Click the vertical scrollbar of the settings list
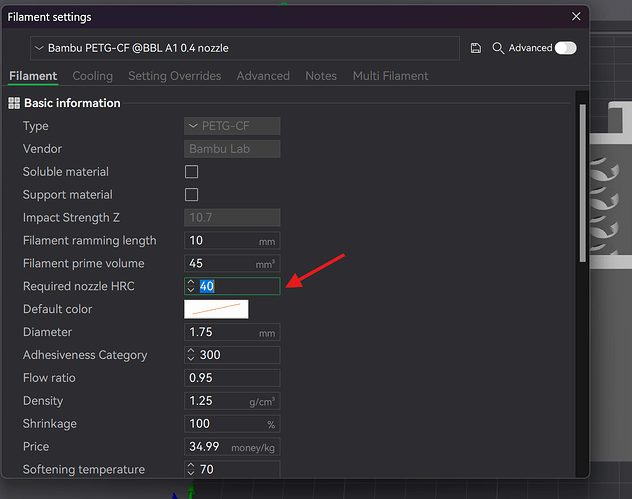 click(582, 183)
